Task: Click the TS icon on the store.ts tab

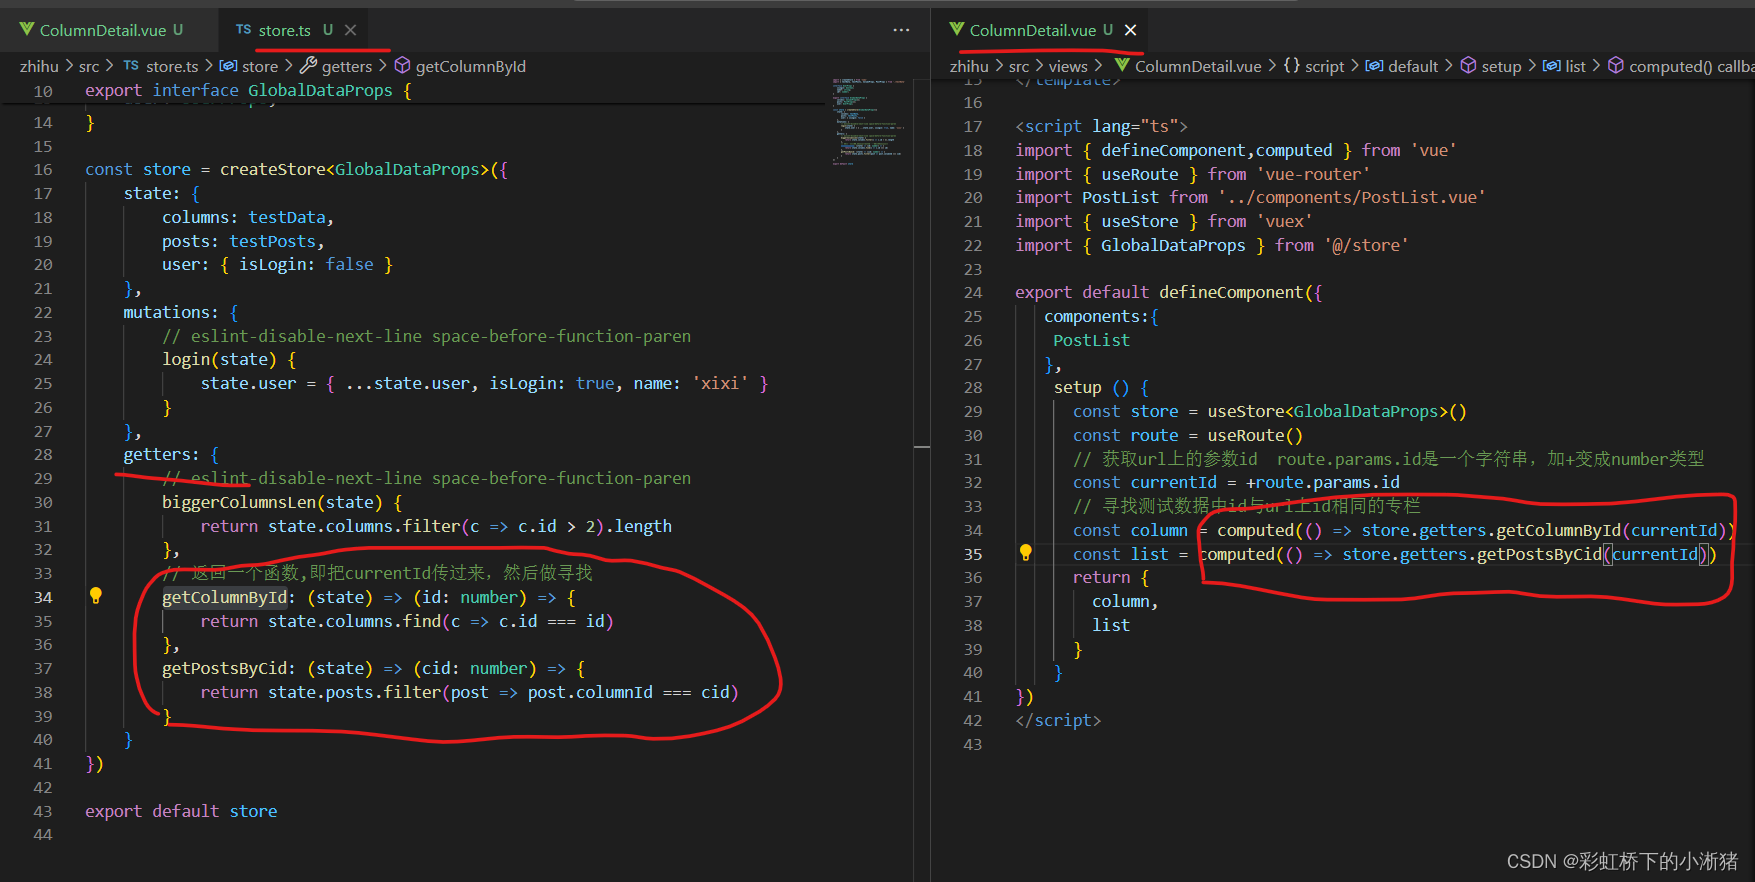Action: [x=243, y=30]
